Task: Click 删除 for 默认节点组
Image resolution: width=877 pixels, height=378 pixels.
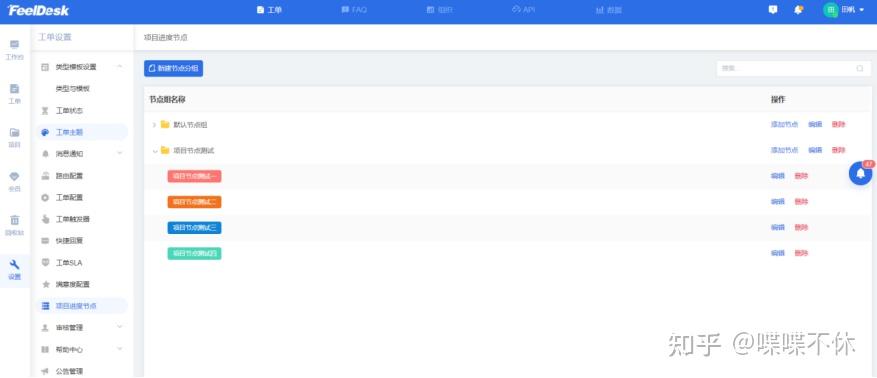Action: 838,125
